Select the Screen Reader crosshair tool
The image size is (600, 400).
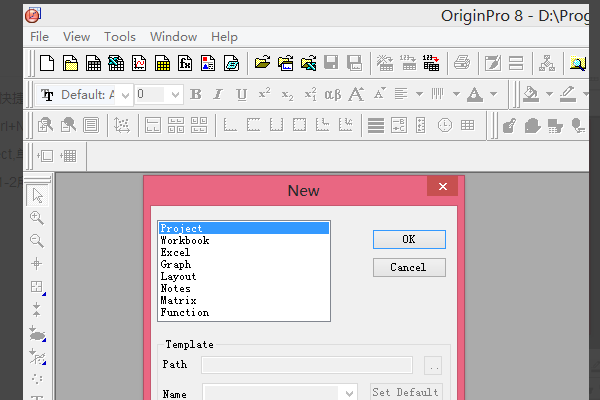tap(37, 263)
